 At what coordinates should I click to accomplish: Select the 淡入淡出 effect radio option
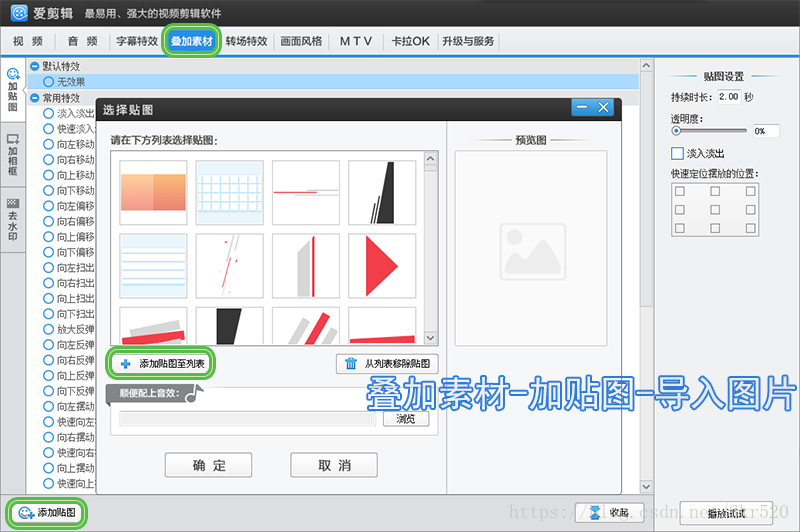pos(49,113)
